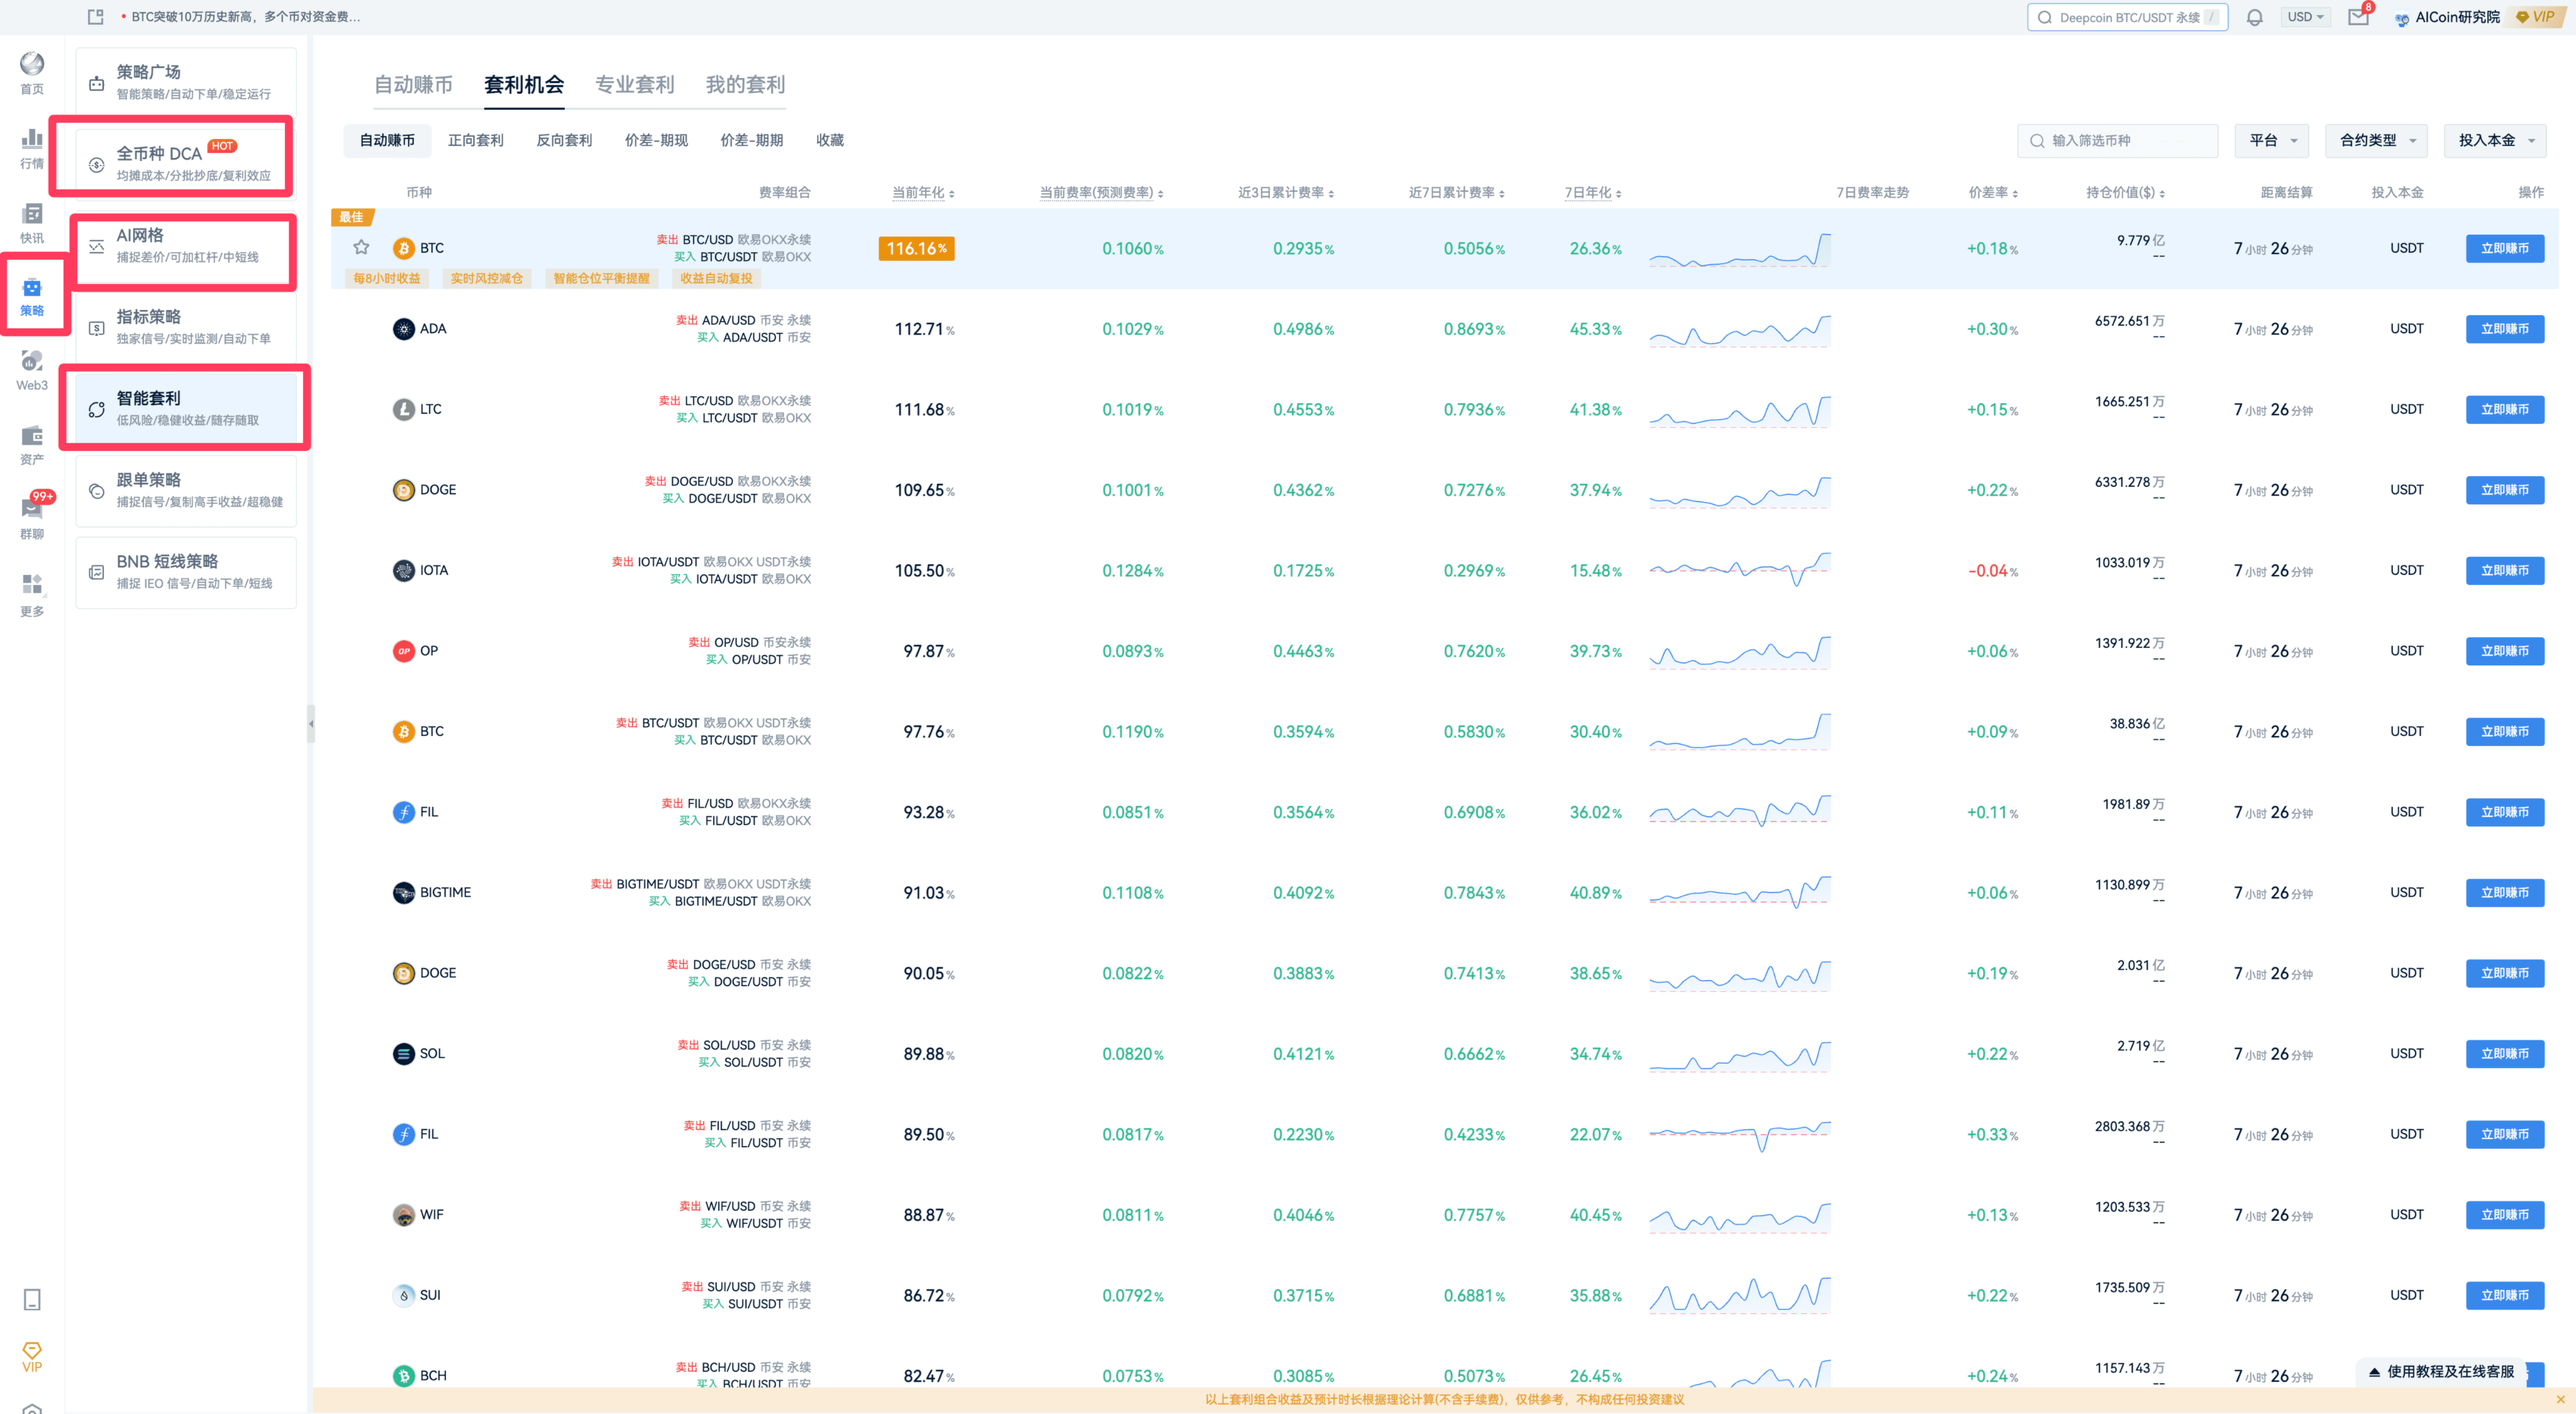The image size is (2576, 1414).
Task: Open the 平台 platform dropdown
Action: tap(2272, 140)
